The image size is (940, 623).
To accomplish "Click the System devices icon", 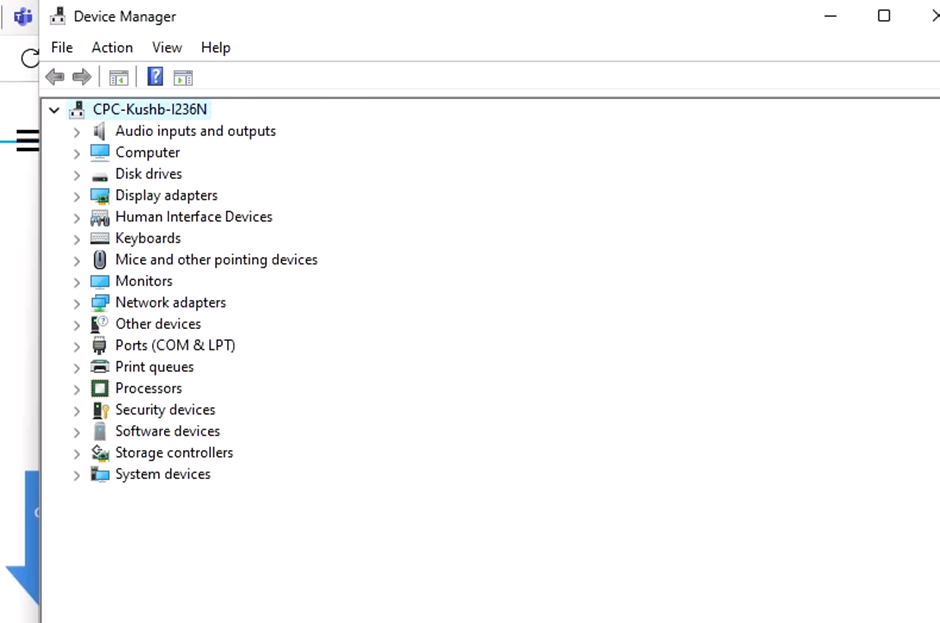I will point(100,474).
